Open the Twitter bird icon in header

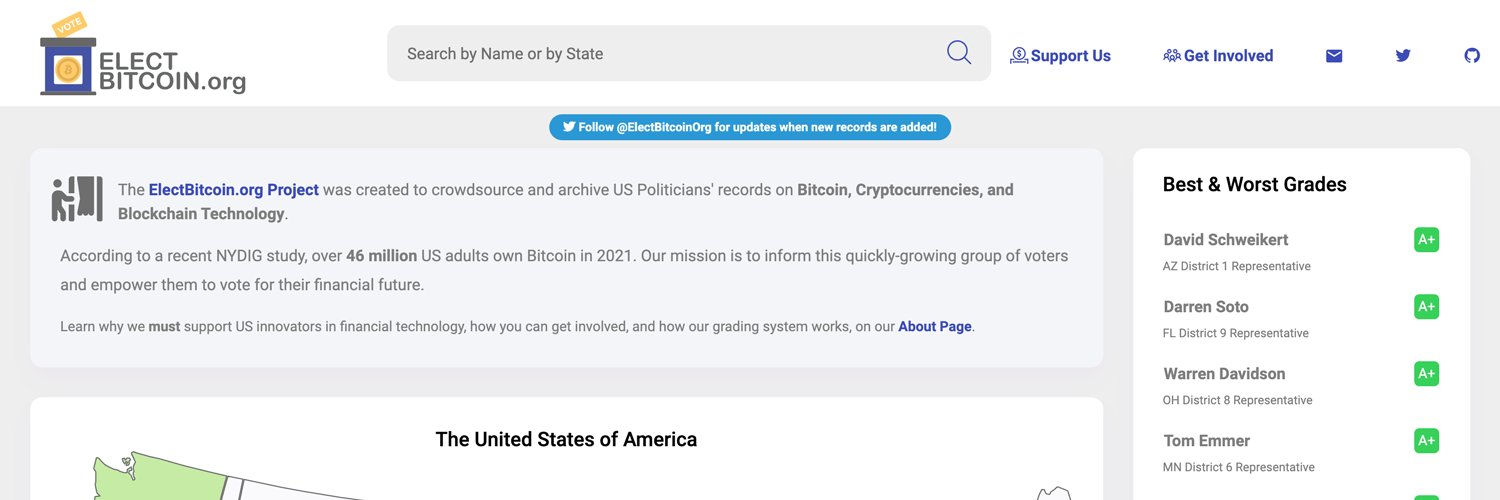point(1403,56)
